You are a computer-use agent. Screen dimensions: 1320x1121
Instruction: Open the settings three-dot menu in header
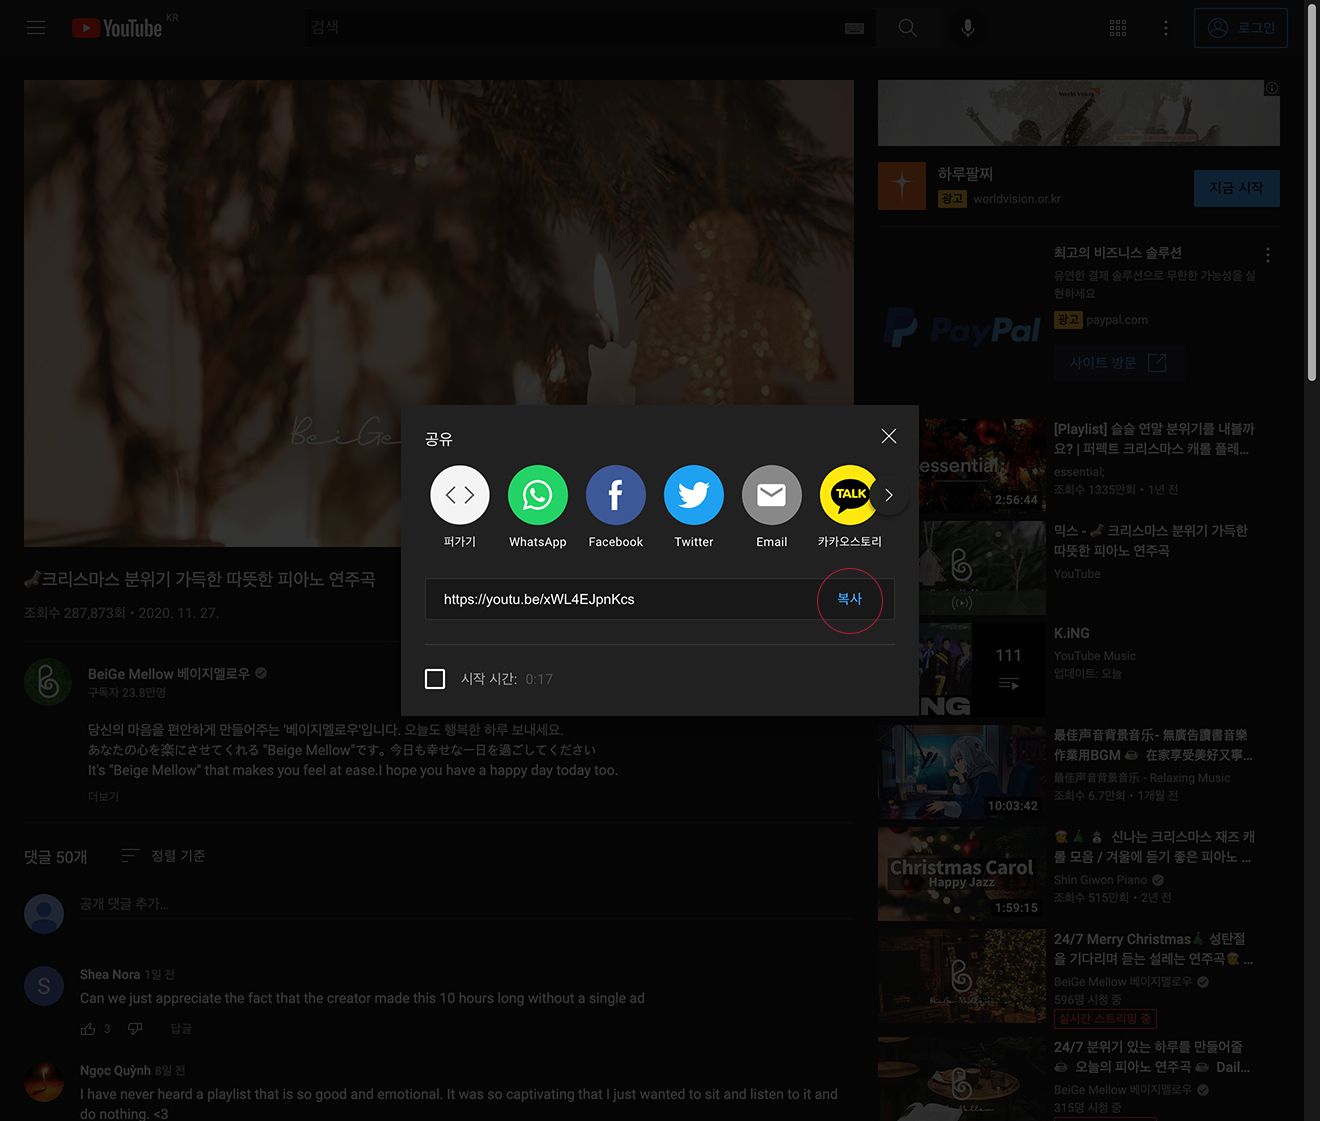point(1166,28)
